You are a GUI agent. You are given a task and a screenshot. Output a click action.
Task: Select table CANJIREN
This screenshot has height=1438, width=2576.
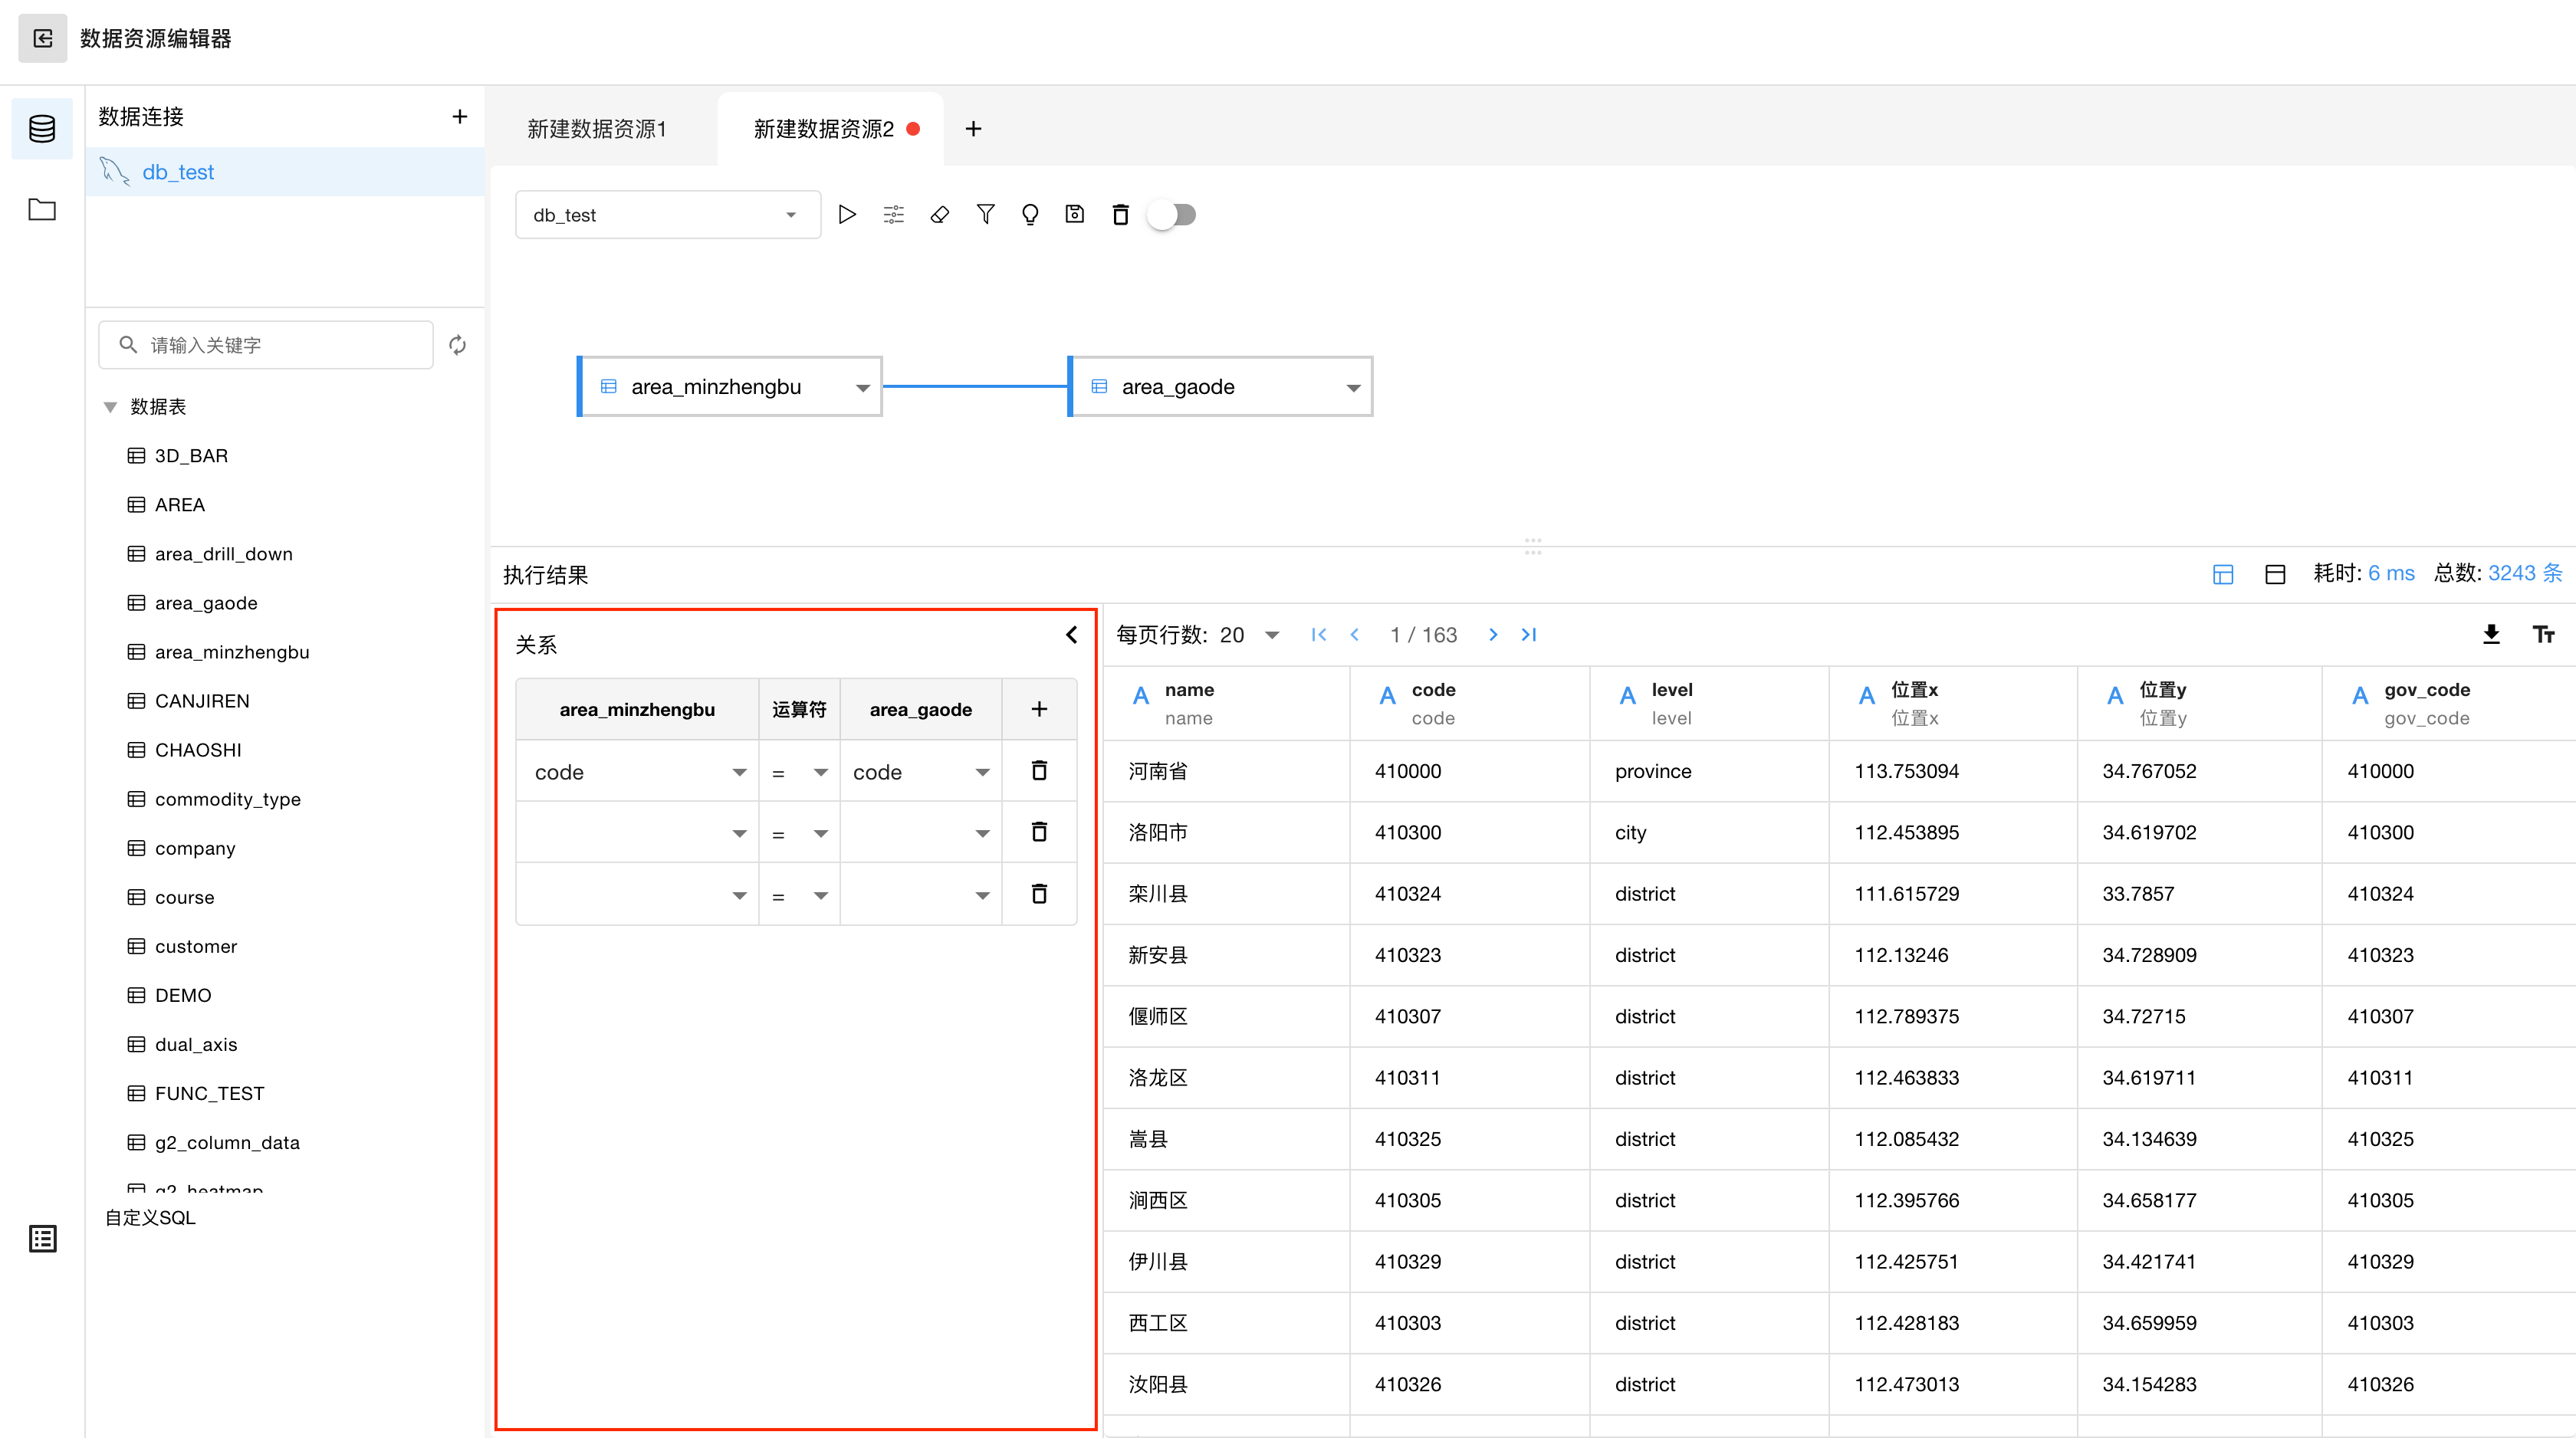(202, 701)
